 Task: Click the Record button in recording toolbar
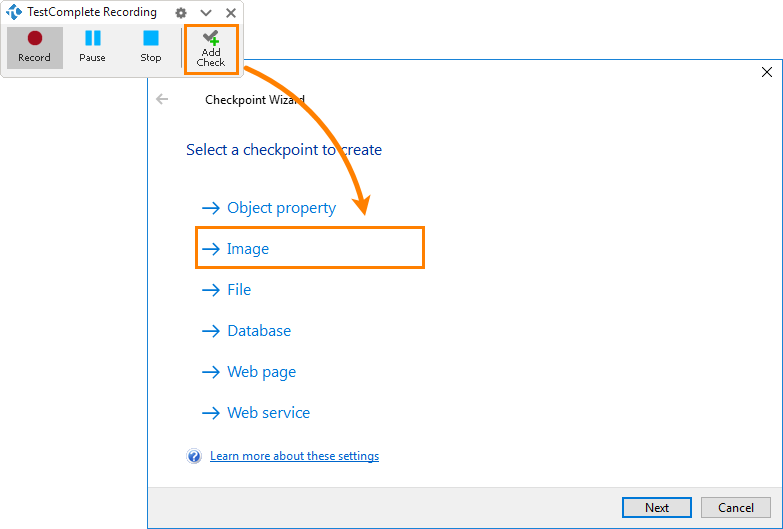(x=34, y=47)
